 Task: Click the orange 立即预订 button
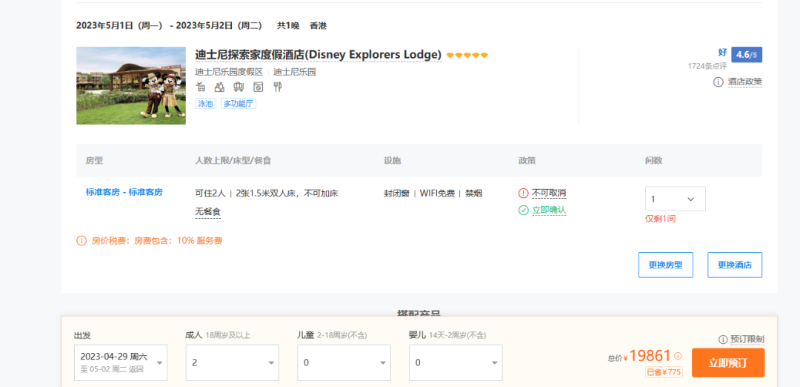click(x=728, y=363)
